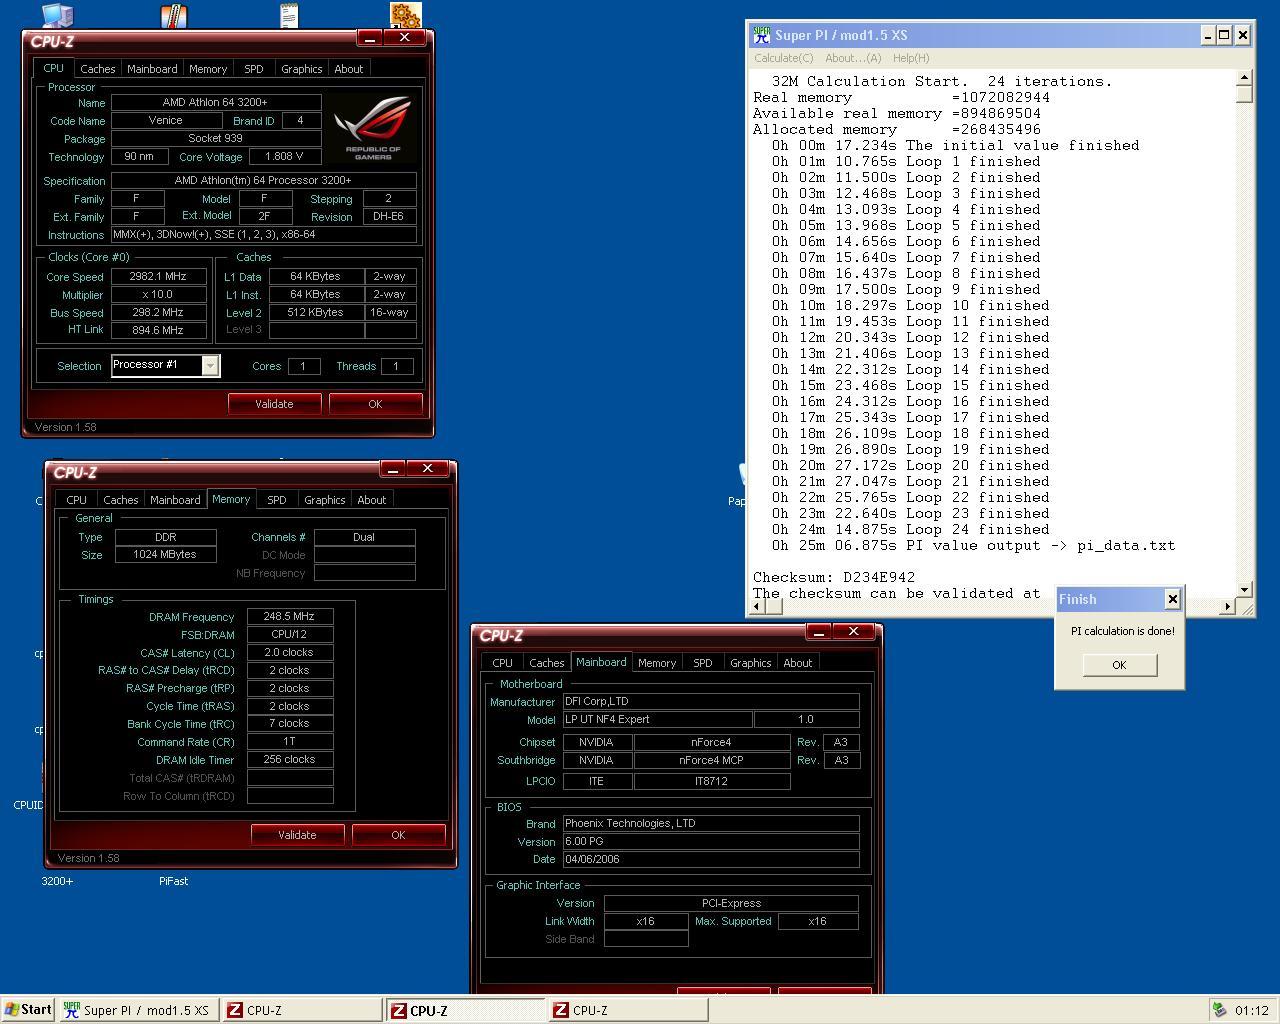Image resolution: width=1280 pixels, height=1024 pixels.
Task: Switch to CPU tab in Memory CPU-Z window
Action: pos(76,500)
